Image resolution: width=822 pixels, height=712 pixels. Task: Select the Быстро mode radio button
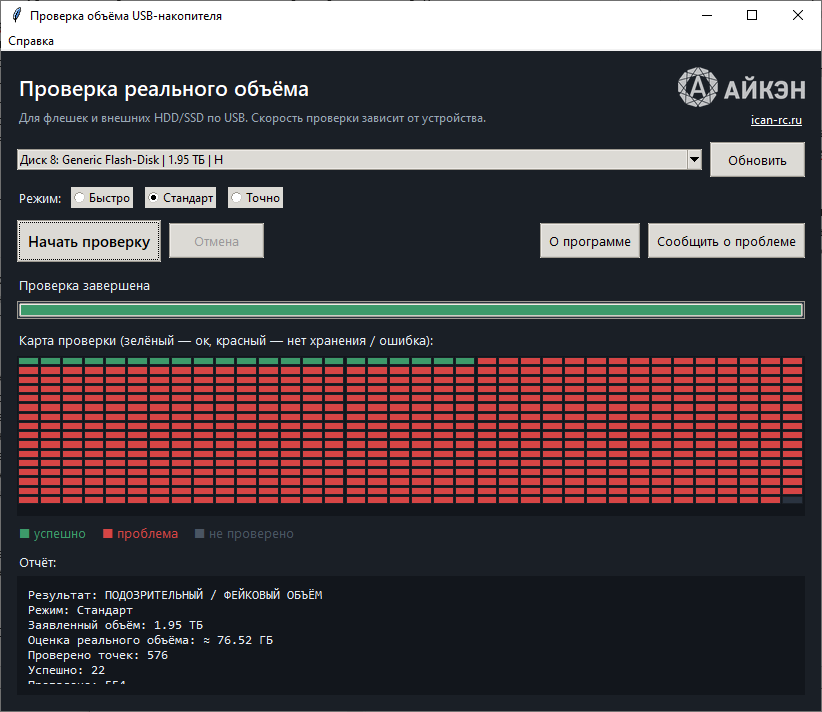pyautogui.click(x=102, y=198)
